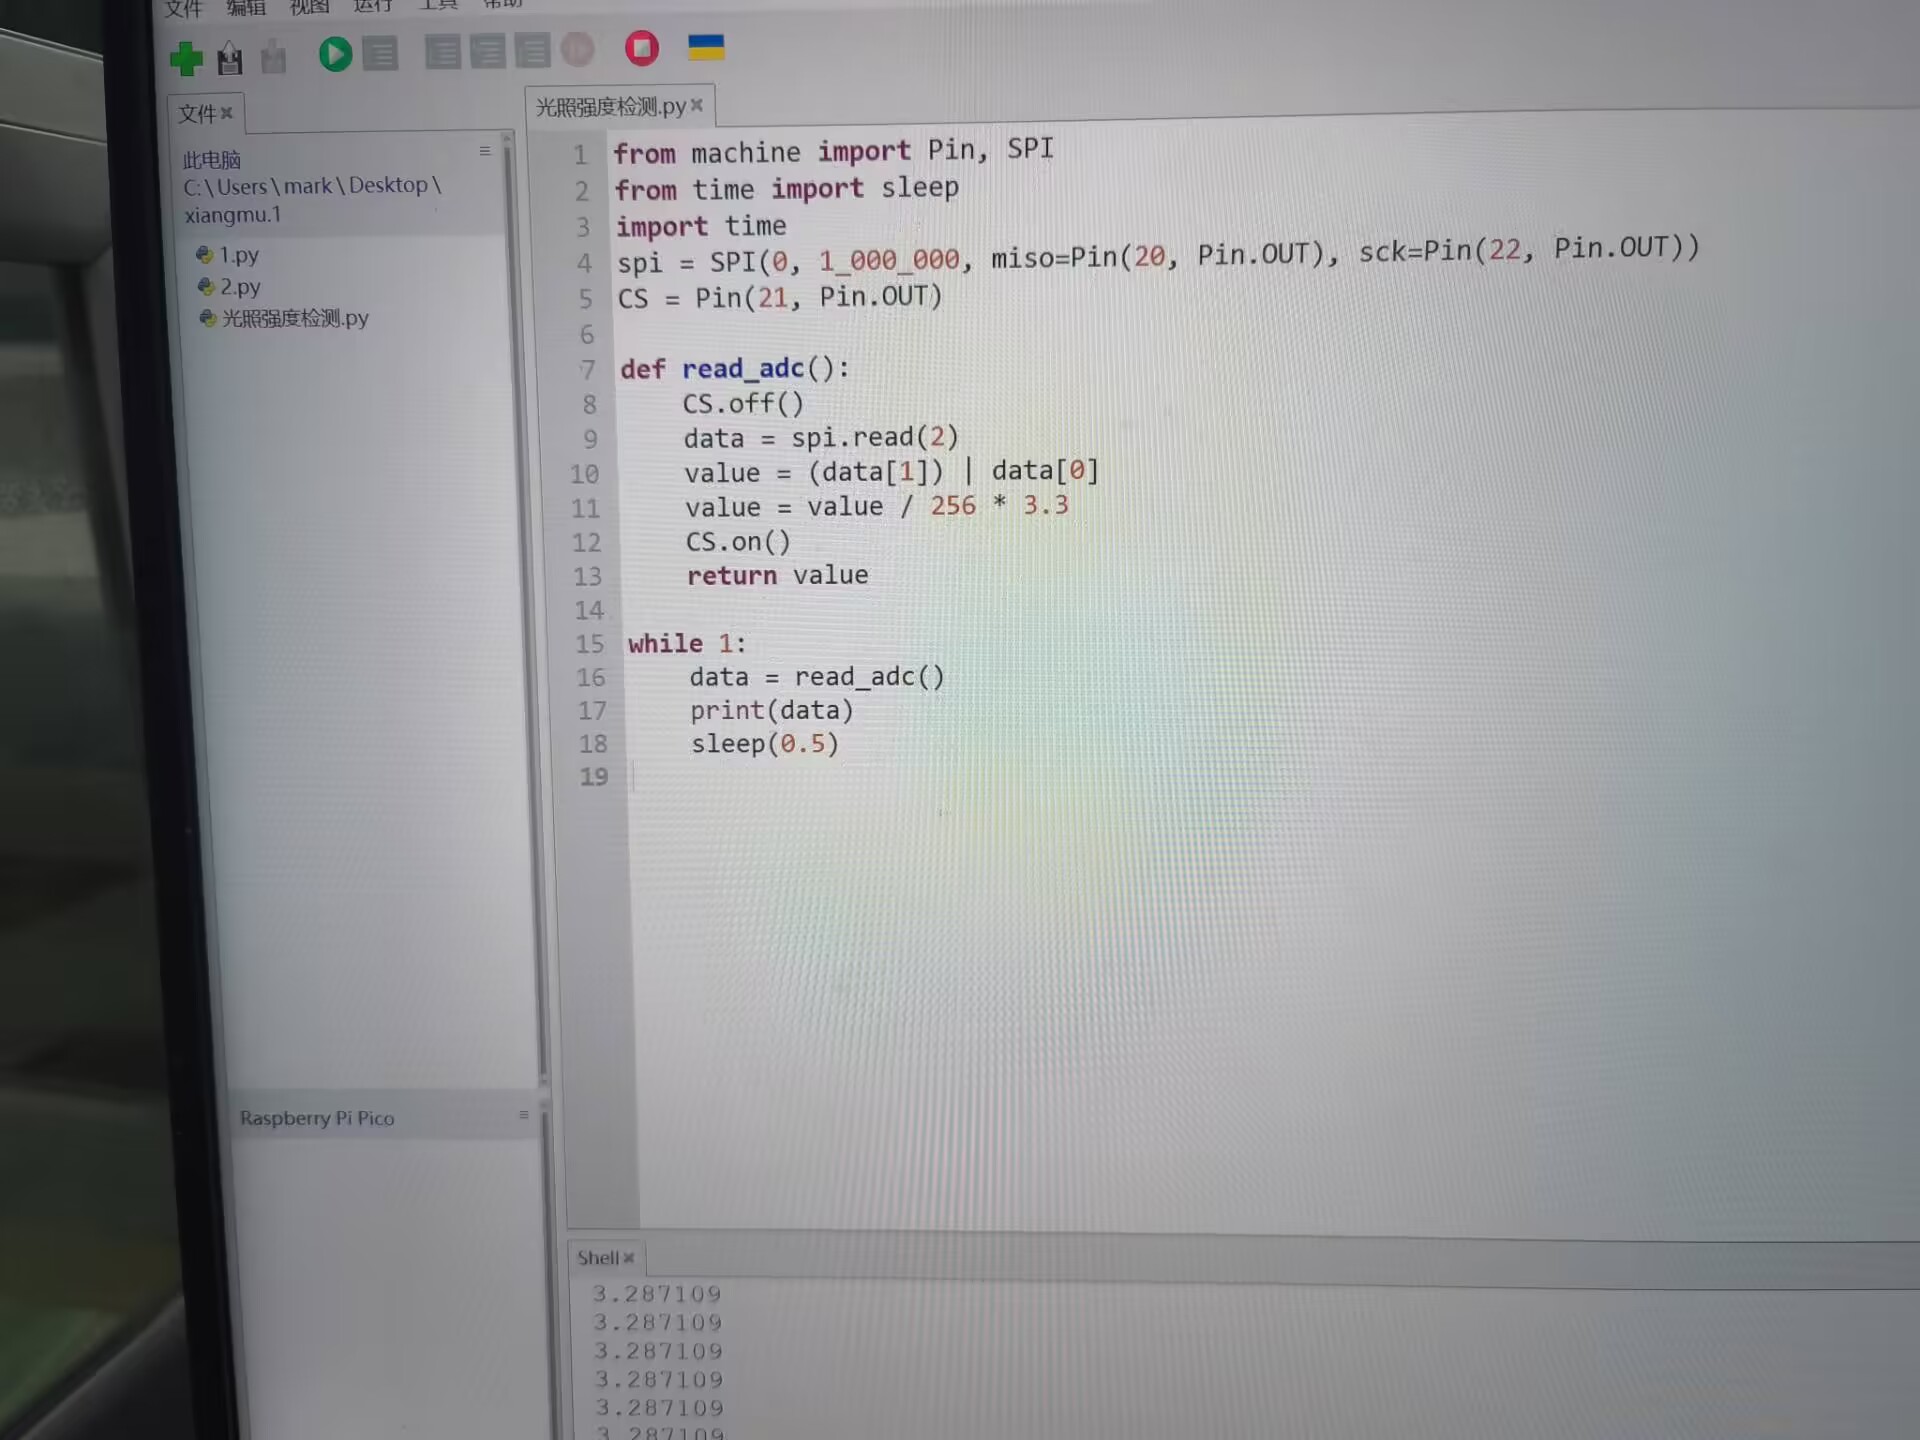Screen dimensions: 1920x1440
Task: Click the greyed-out Resume debugger icon
Action: pos(577,49)
